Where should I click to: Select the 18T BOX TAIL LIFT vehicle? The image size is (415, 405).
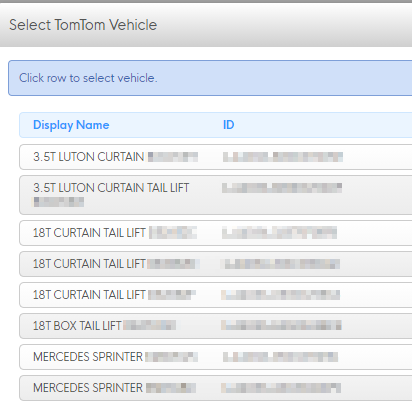(216, 326)
